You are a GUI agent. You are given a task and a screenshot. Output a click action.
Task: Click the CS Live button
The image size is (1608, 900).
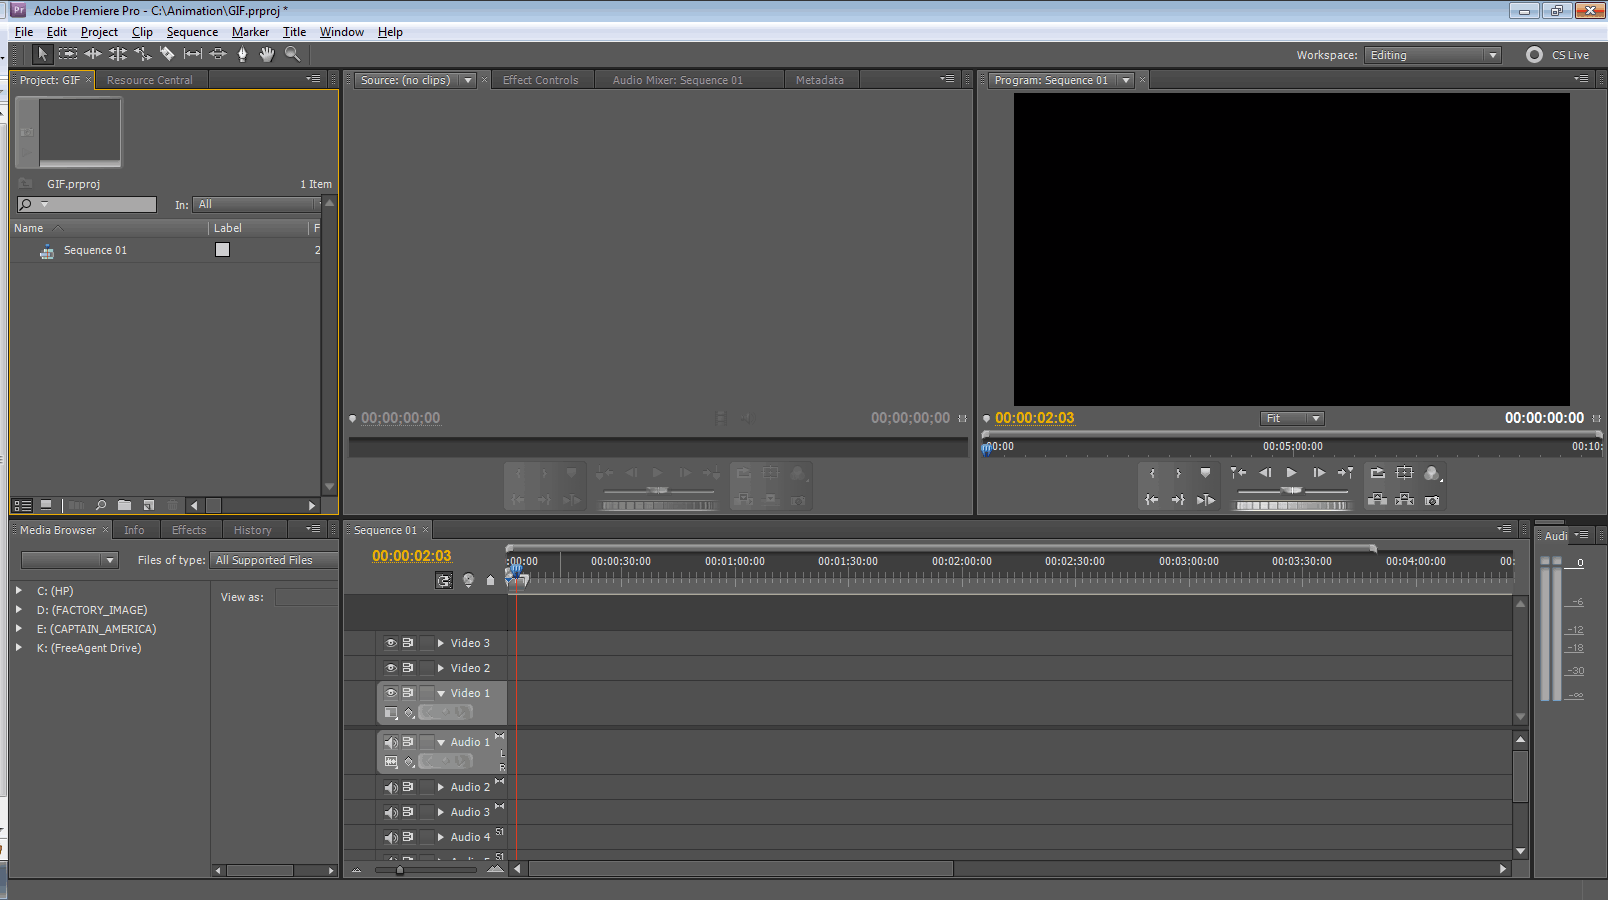1558,55
